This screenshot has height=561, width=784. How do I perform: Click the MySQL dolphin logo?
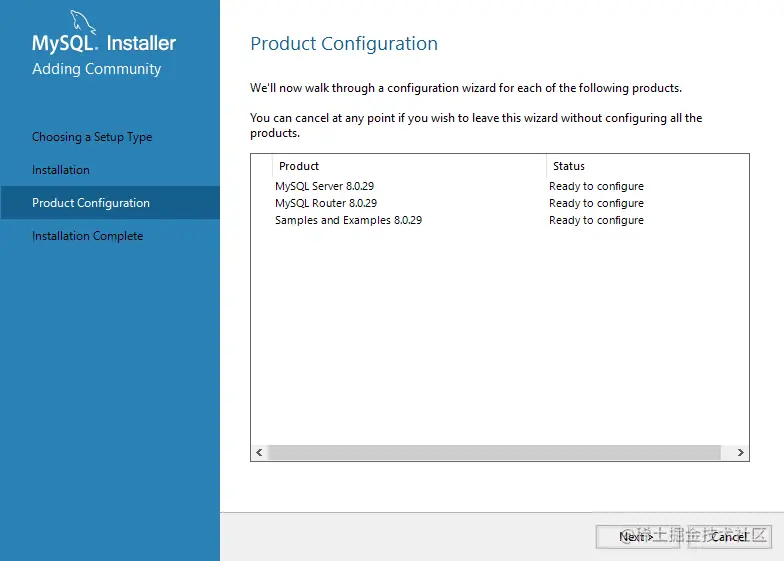coord(82,22)
